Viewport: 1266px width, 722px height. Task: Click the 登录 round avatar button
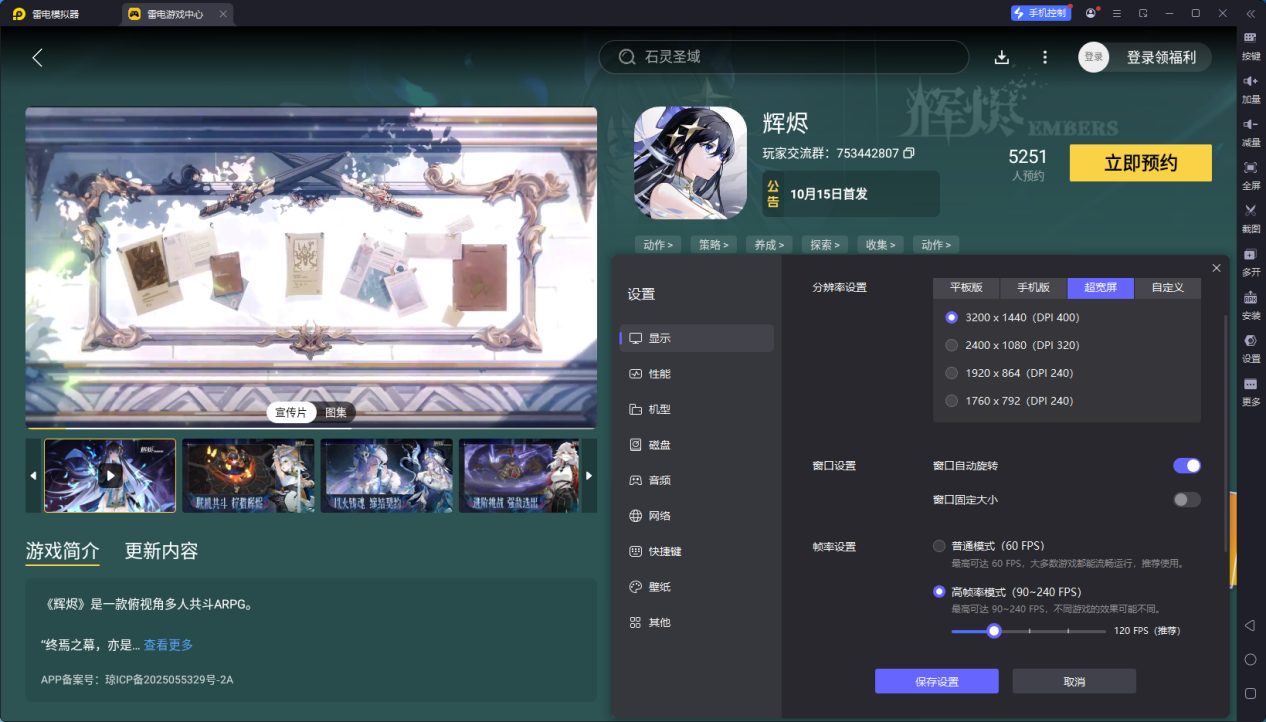1094,57
